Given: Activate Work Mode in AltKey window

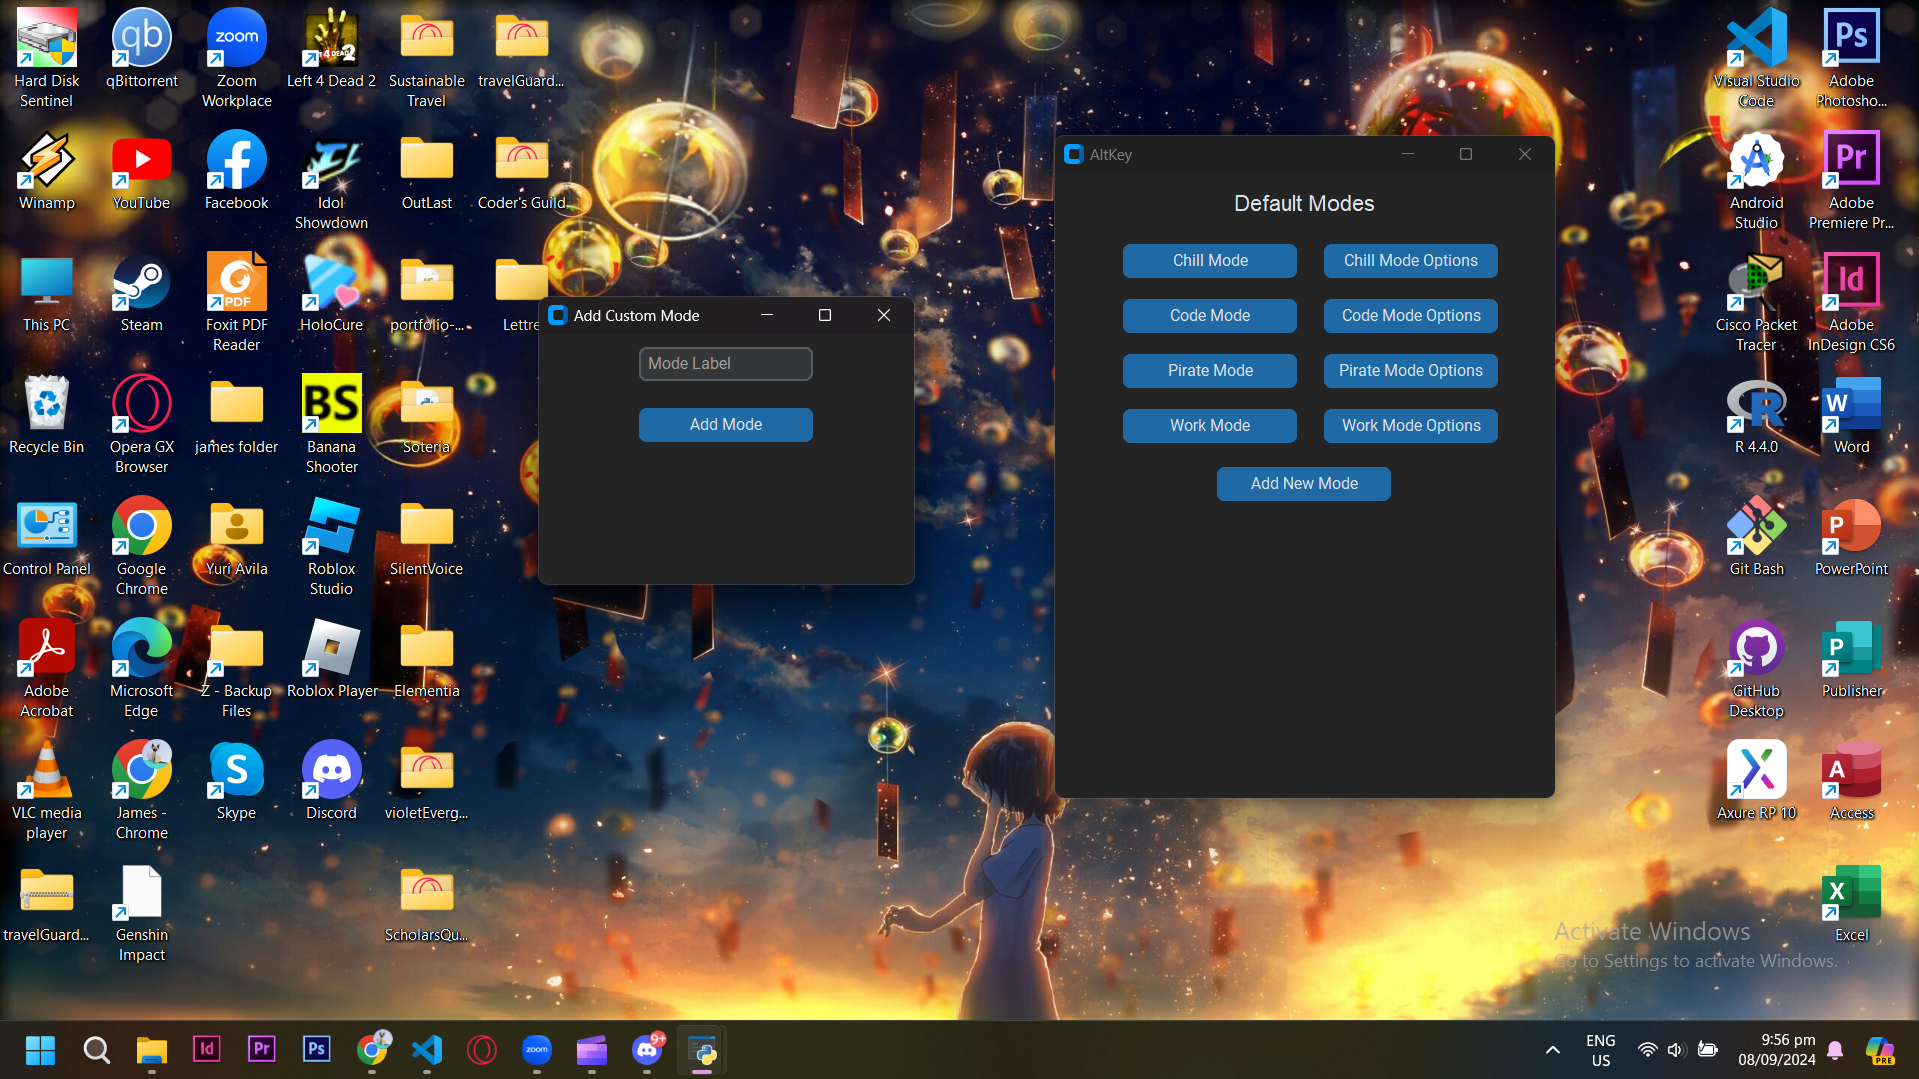Looking at the screenshot, I should coord(1210,426).
